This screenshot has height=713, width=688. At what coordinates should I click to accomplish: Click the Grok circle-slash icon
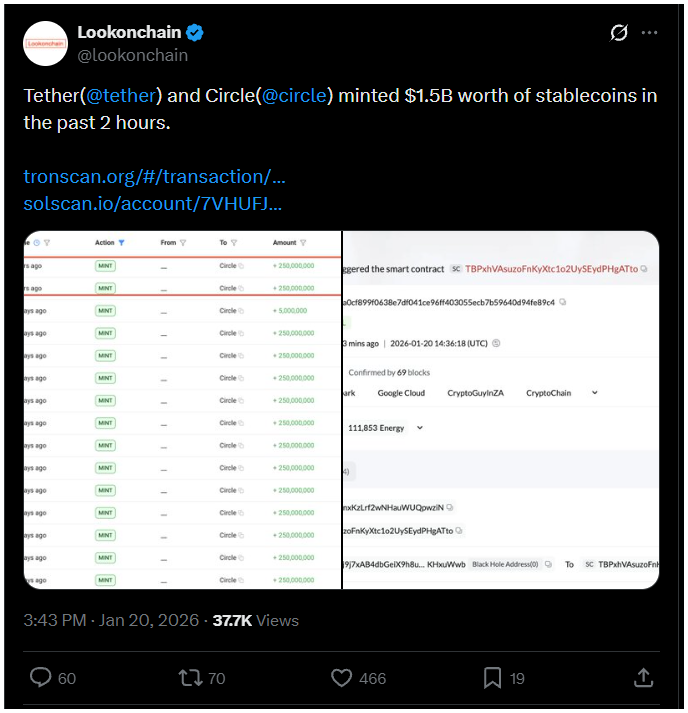[619, 33]
